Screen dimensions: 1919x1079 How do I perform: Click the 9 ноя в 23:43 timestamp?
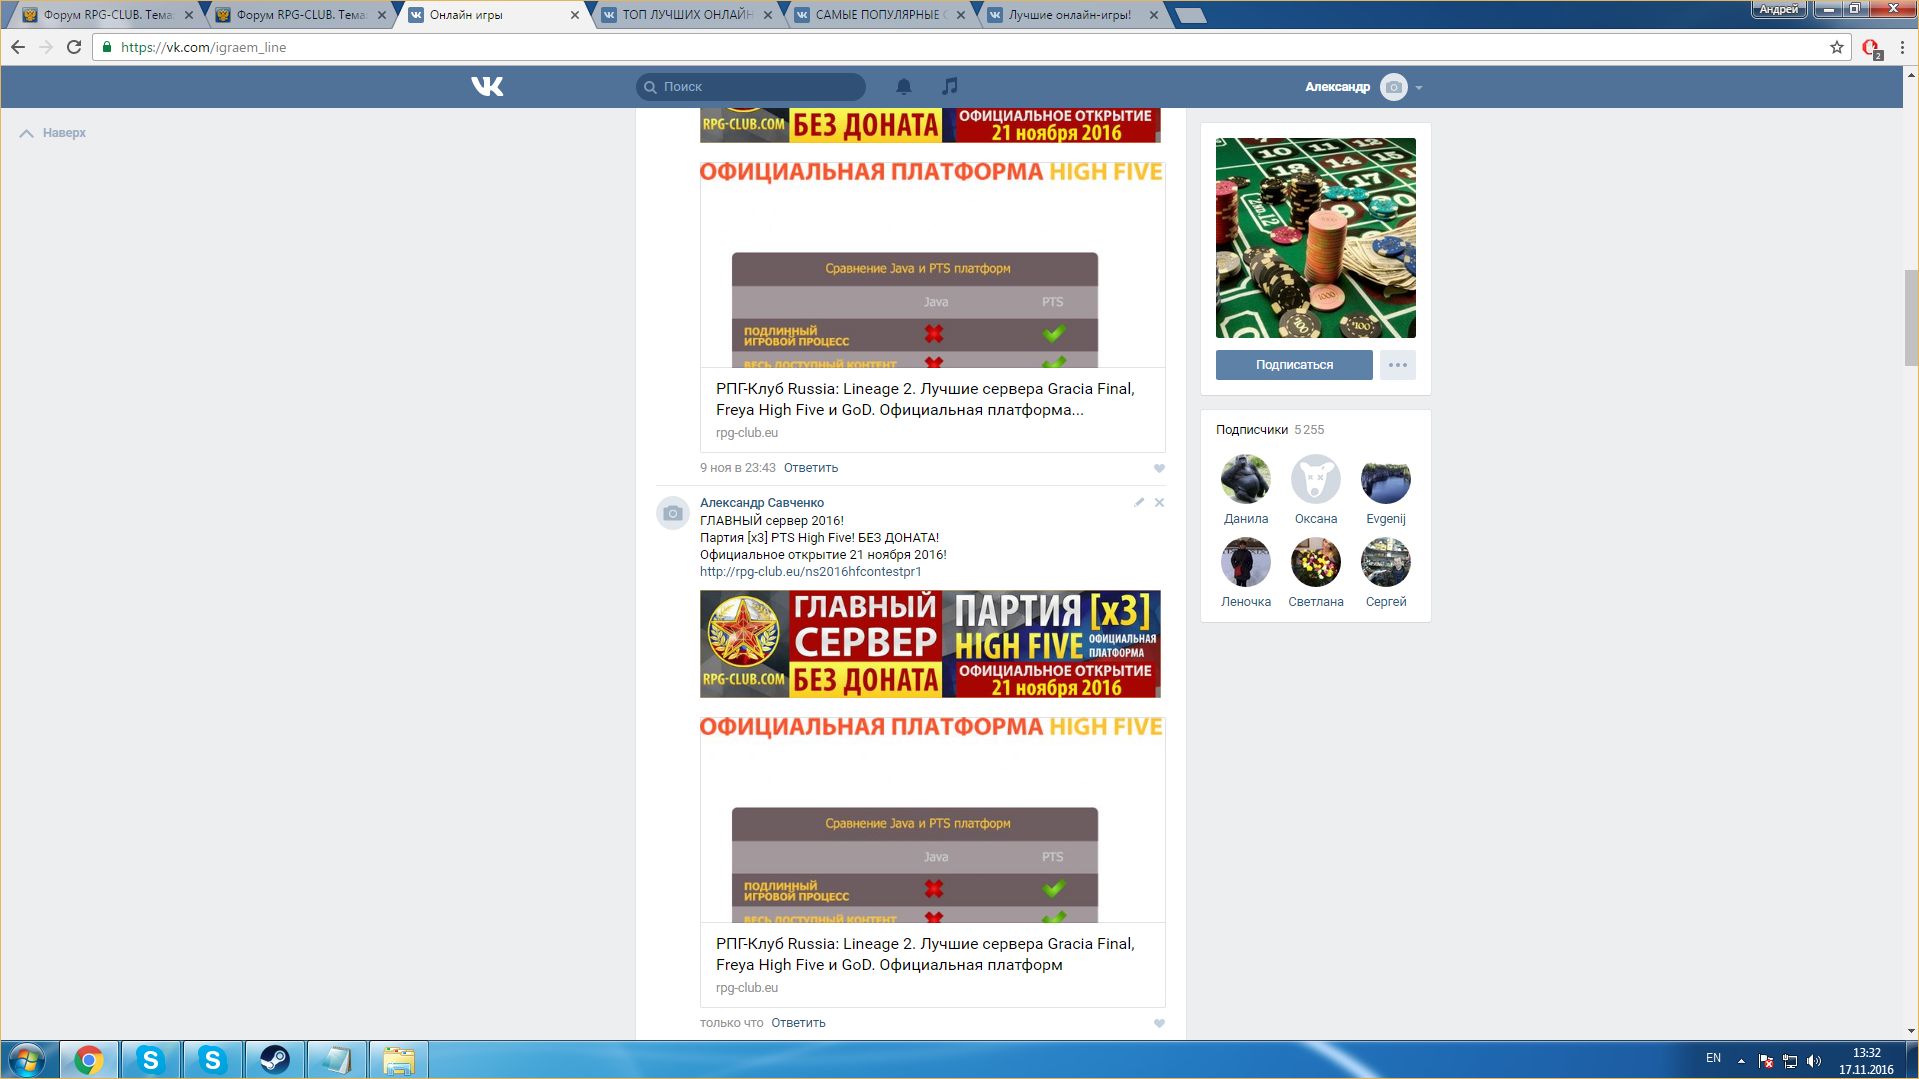(738, 468)
